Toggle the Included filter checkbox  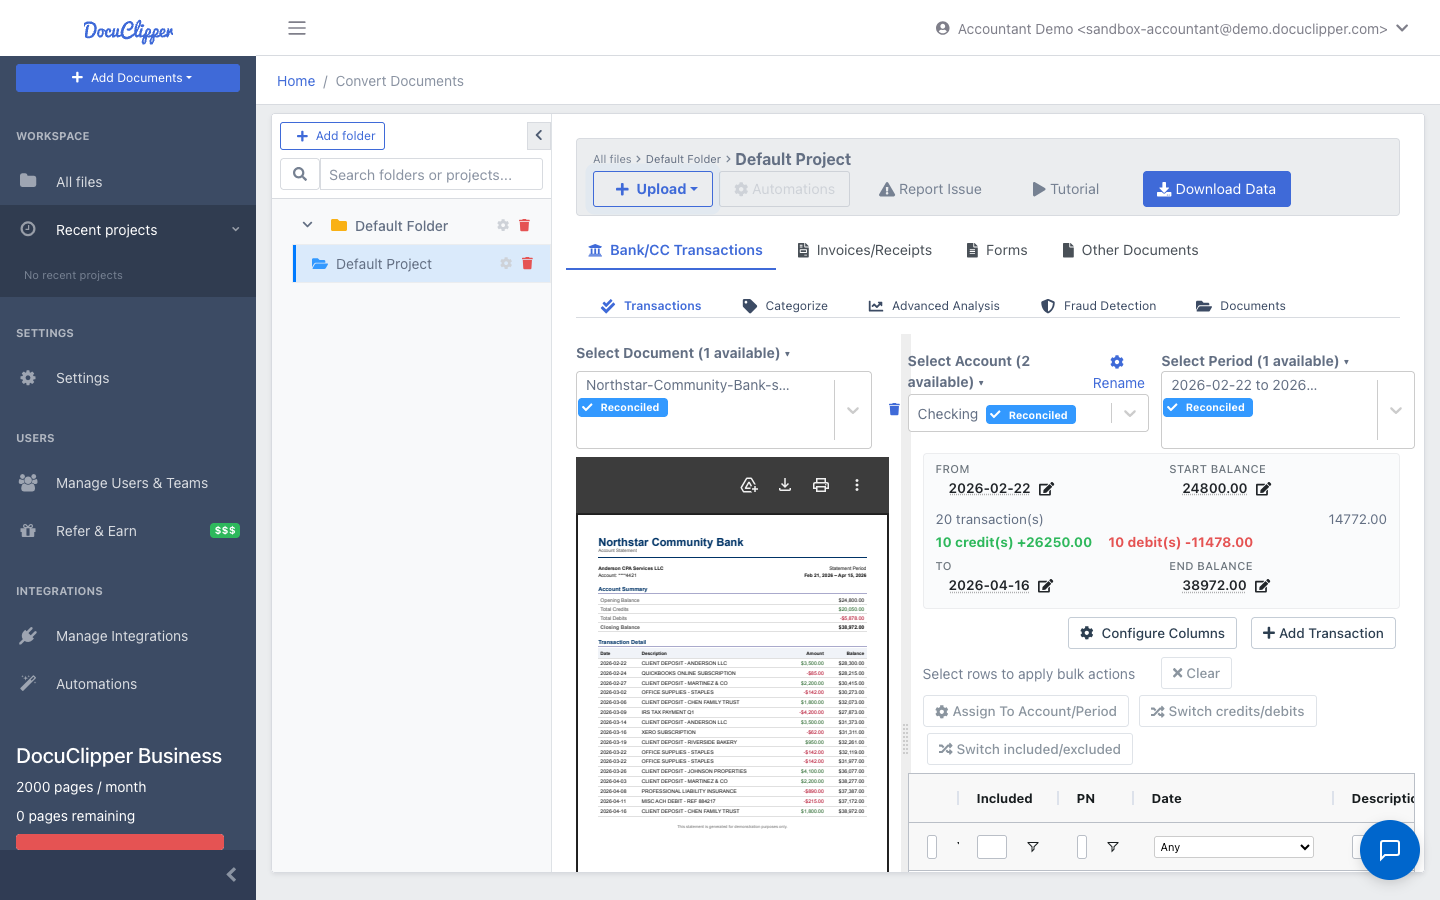point(992,847)
